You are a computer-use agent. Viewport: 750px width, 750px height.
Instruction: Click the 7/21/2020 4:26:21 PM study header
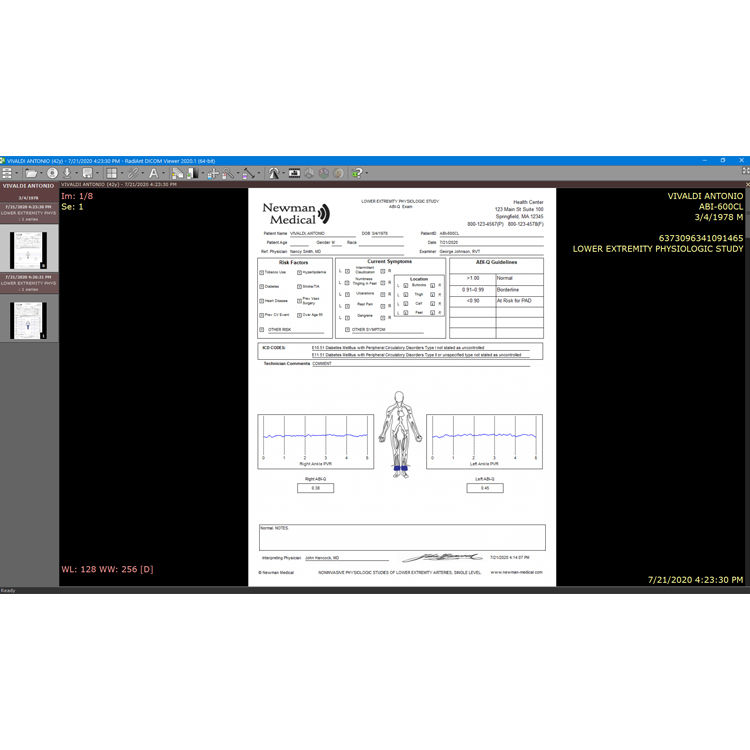click(28, 277)
